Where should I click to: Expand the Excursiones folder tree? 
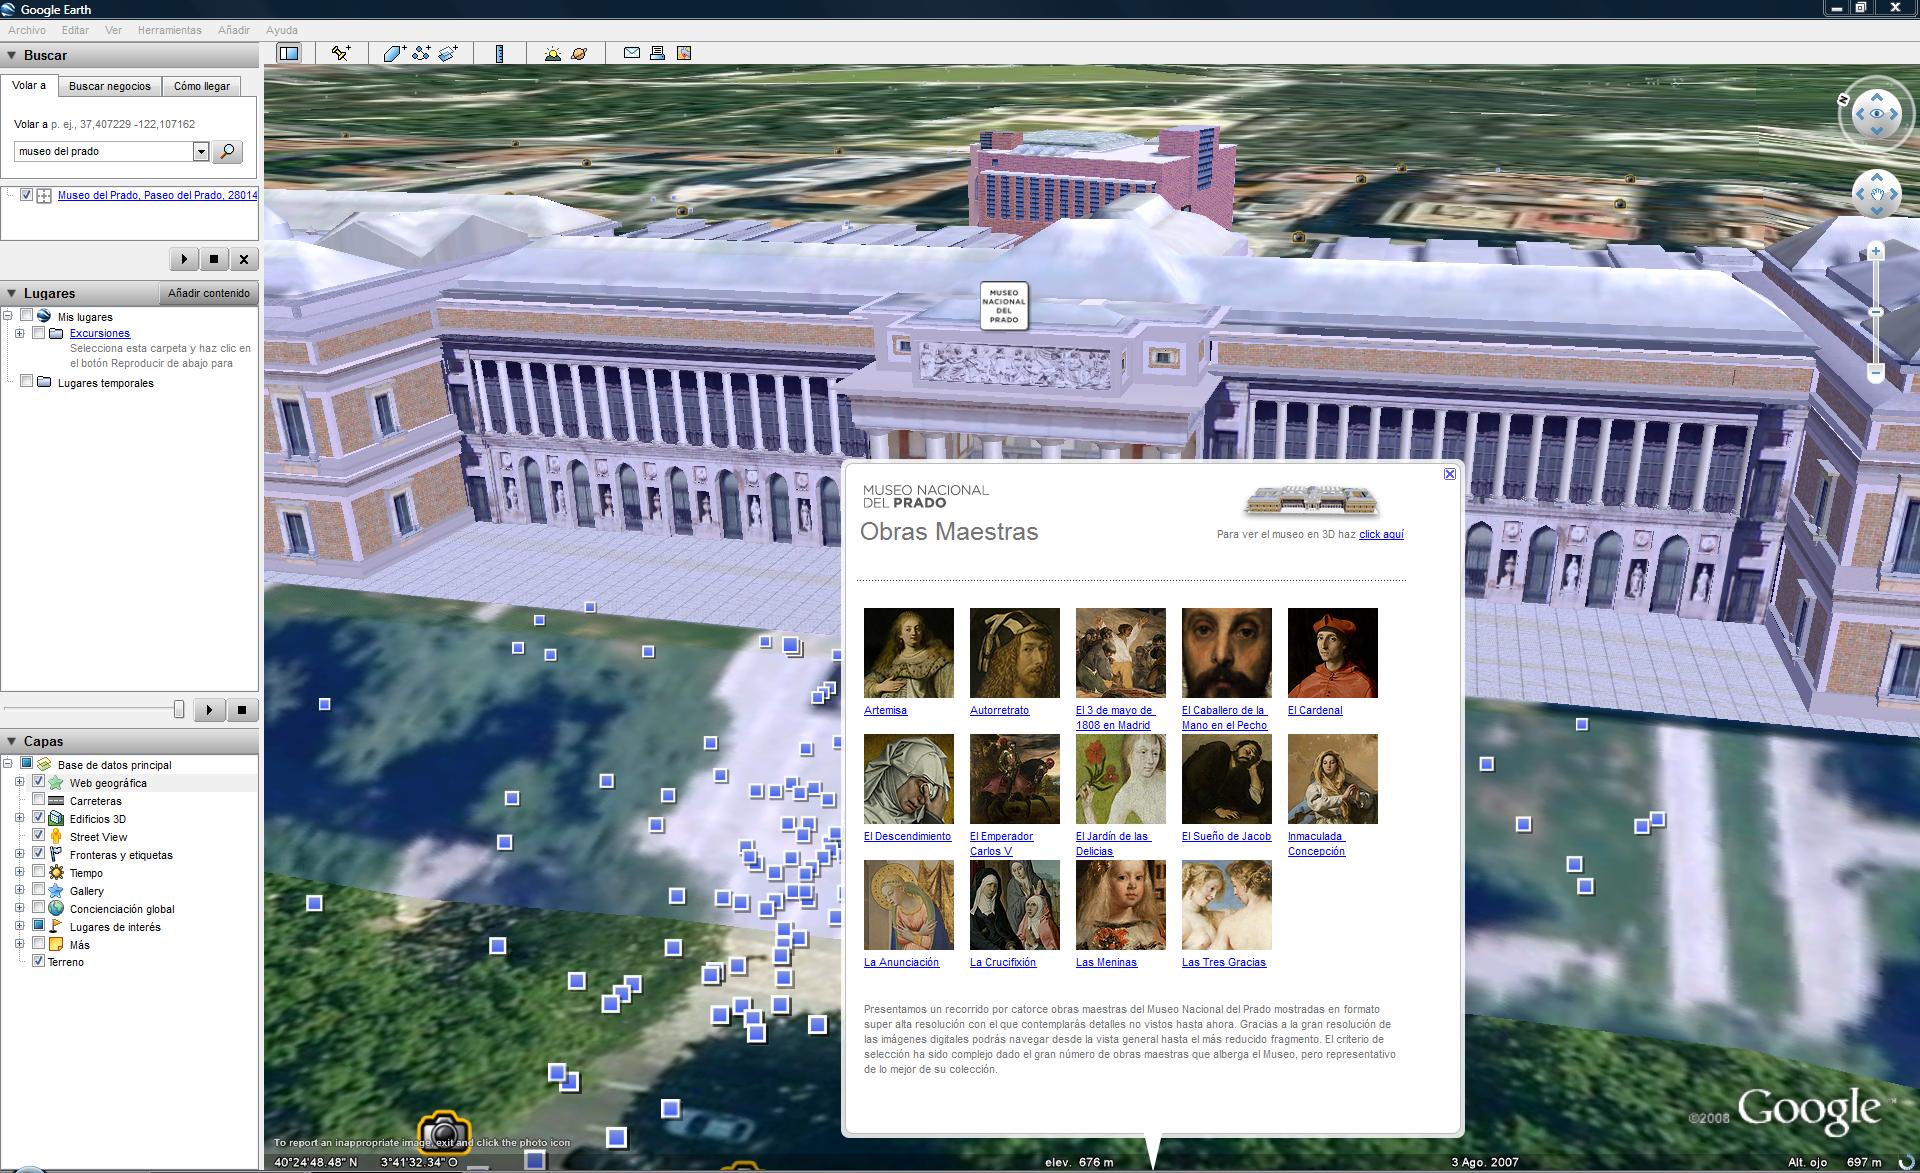tap(19, 334)
